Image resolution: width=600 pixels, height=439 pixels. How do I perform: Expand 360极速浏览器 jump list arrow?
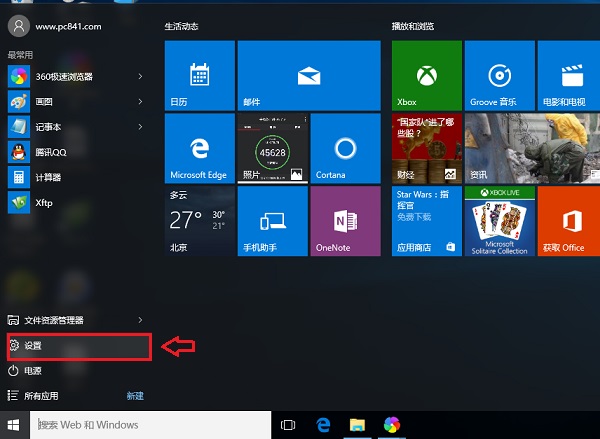point(140,76)
